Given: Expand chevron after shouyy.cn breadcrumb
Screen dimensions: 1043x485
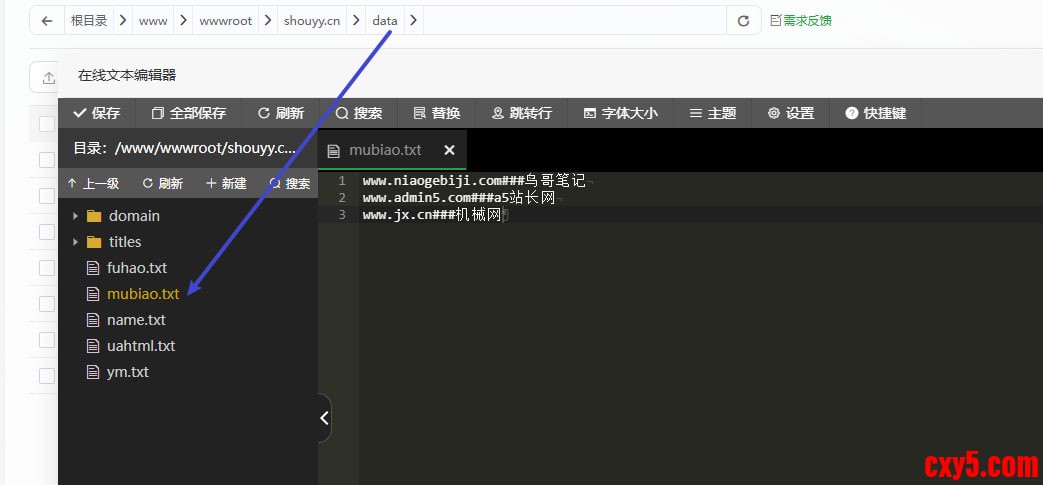Looking at the screenshot, I should pyautogui.click(x=356, y=21).
